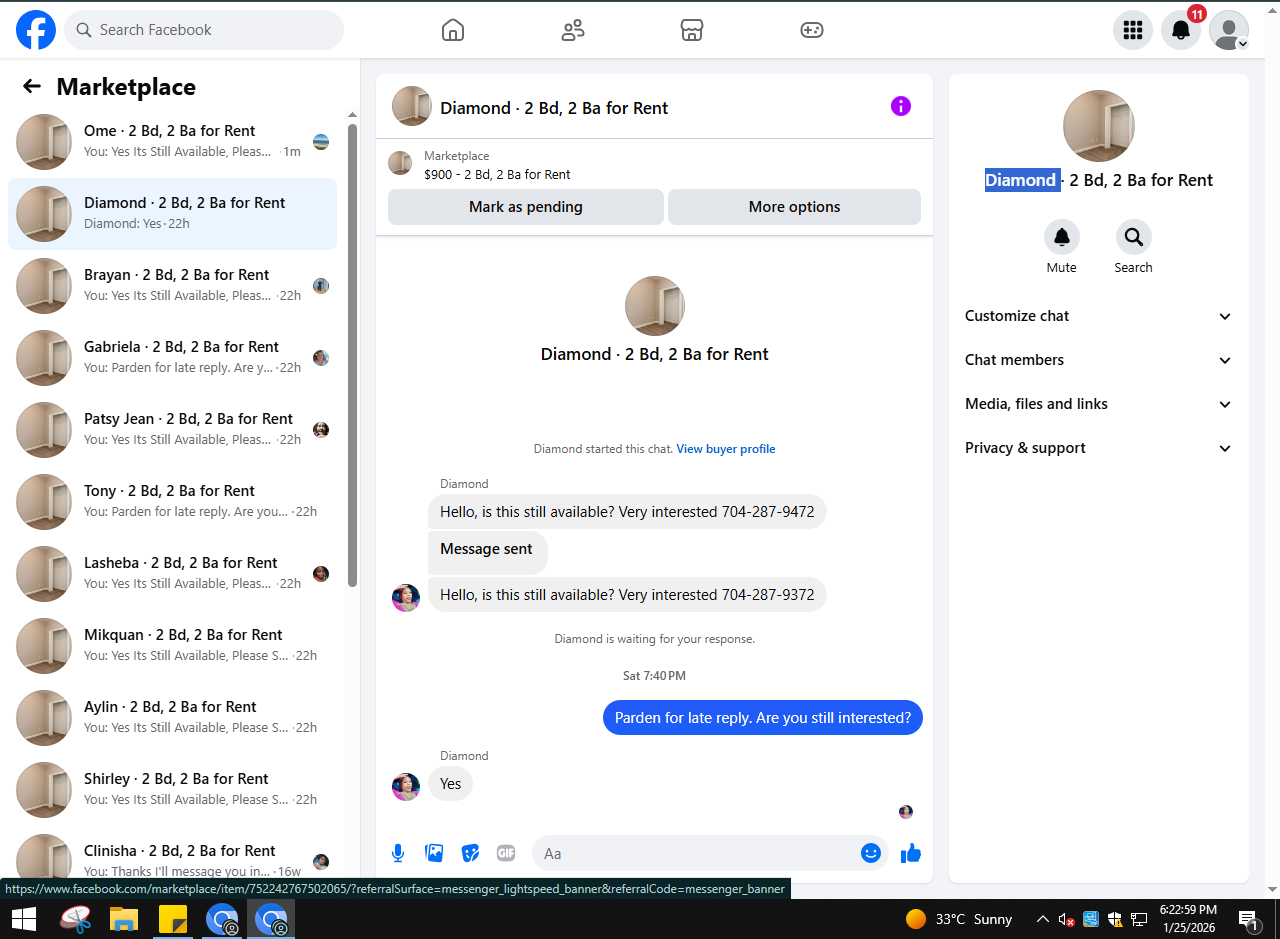
Task: Open the weather widget showing 33°C Sunny
Action: pos(959,919)
